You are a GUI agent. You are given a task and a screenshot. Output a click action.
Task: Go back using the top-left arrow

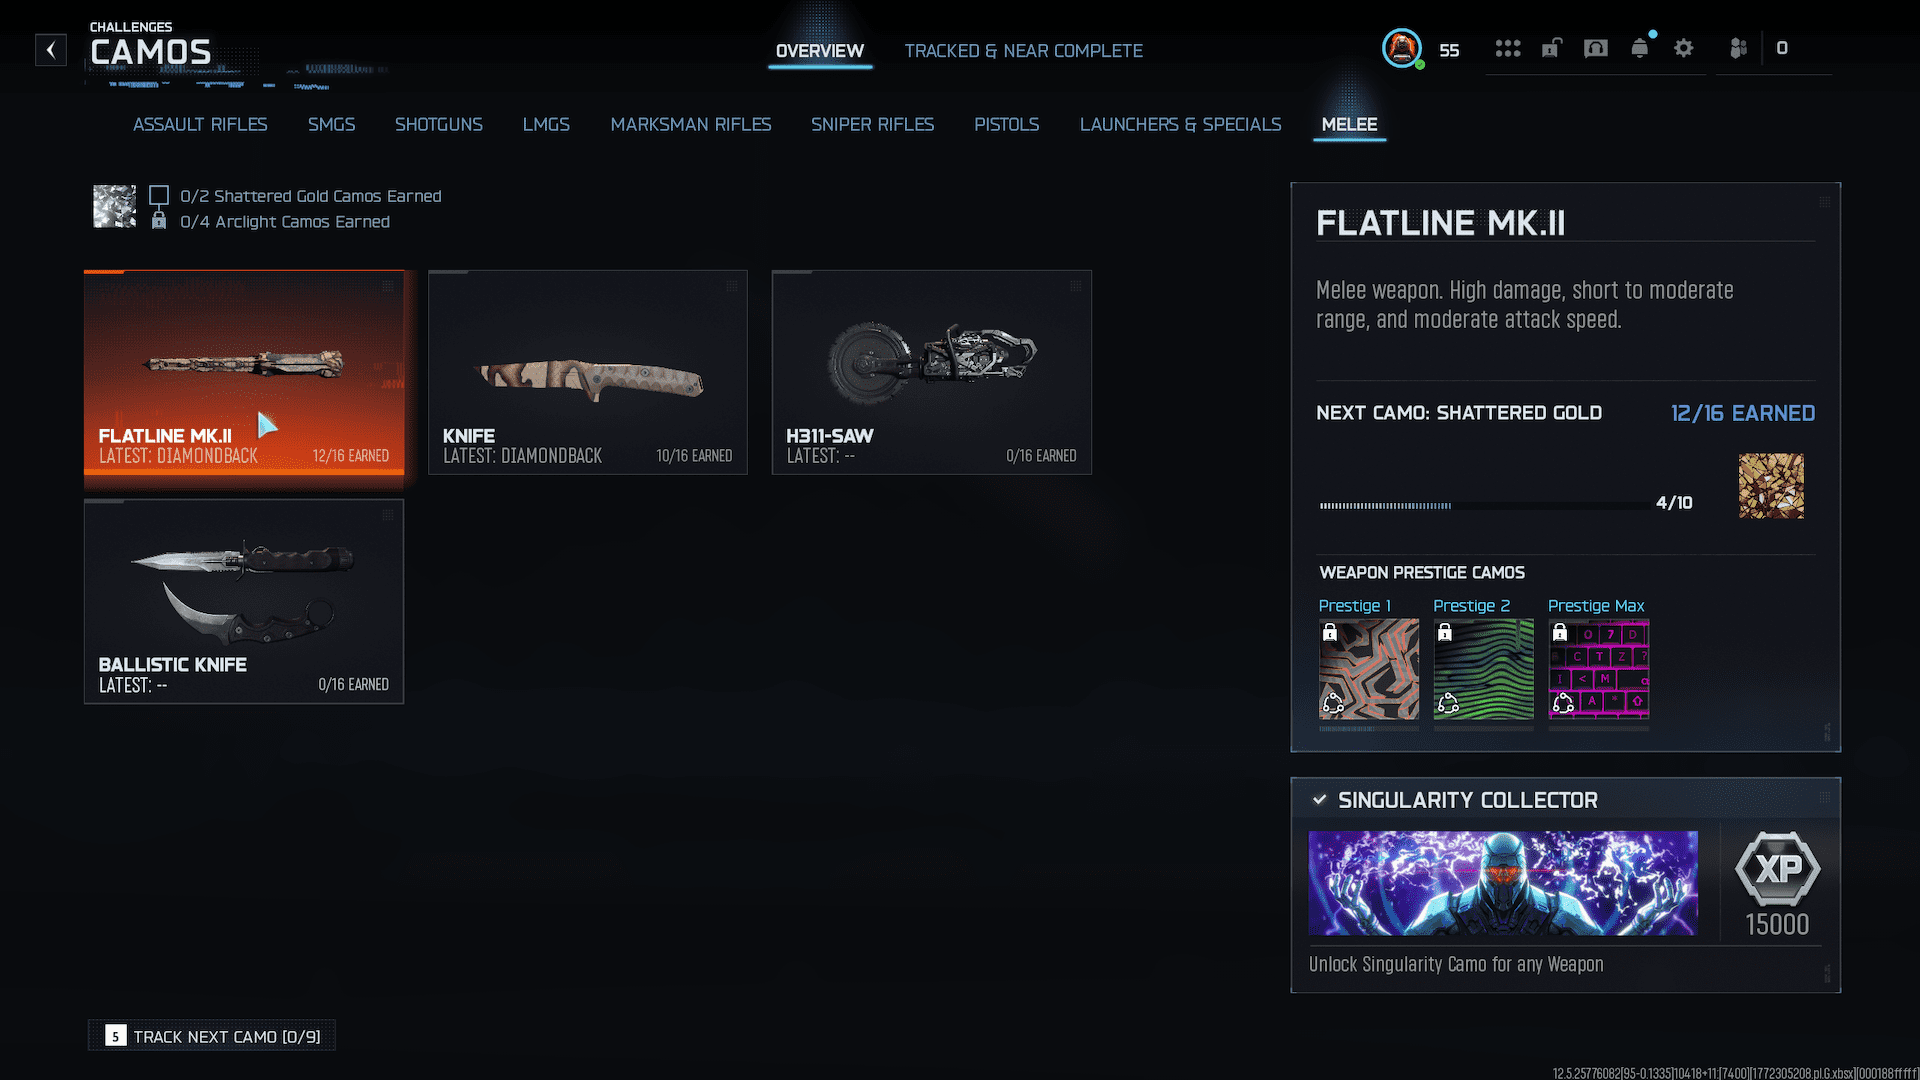click(x=51, y=50)
